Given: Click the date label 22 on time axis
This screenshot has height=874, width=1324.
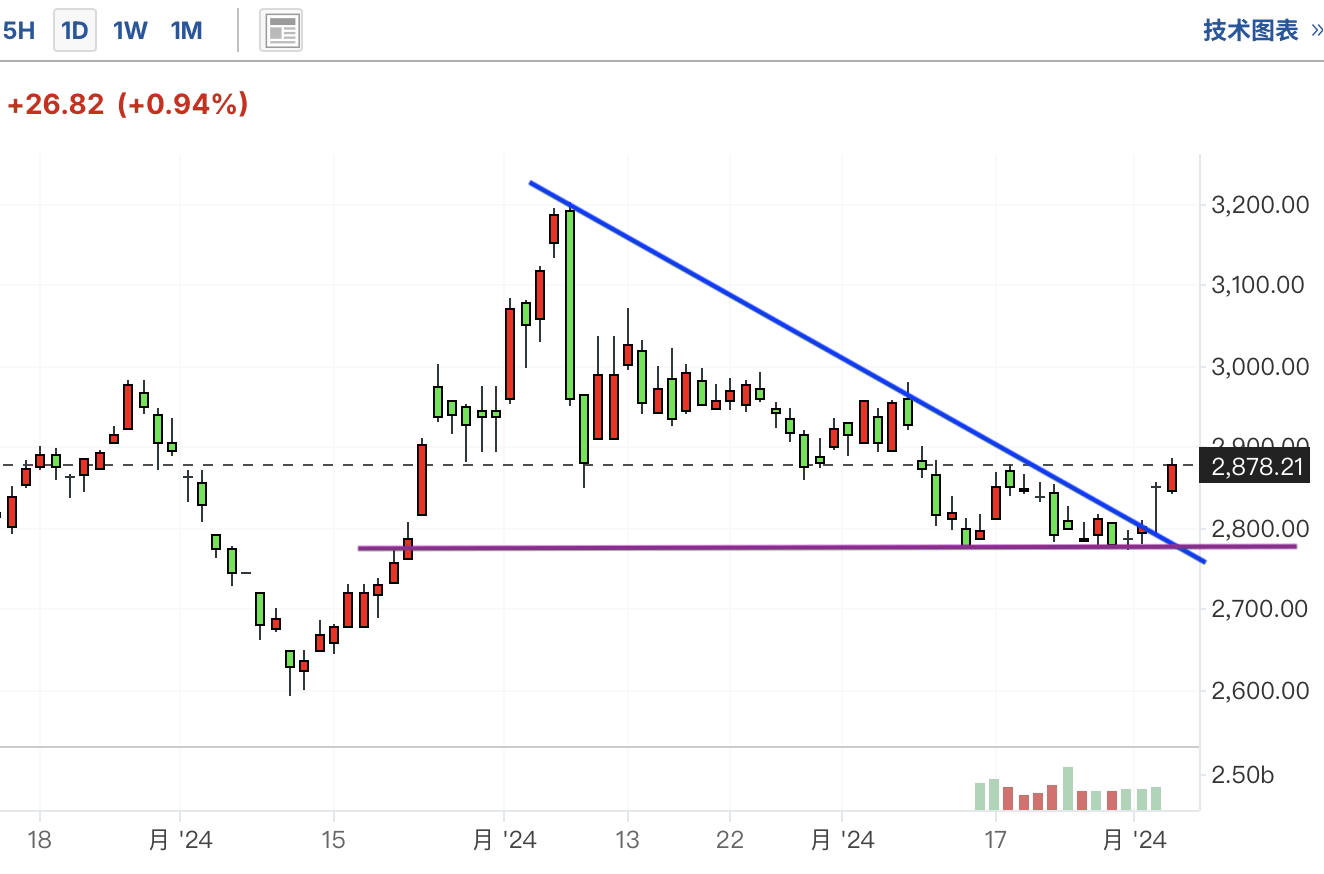Looking at the screenshot, I should (730, 839).
